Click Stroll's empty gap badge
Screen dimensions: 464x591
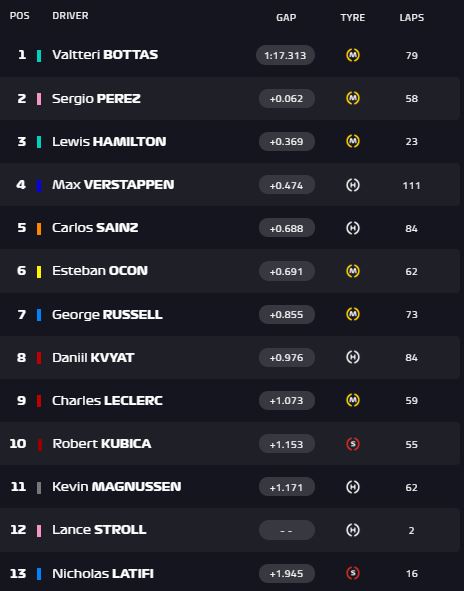286,530
